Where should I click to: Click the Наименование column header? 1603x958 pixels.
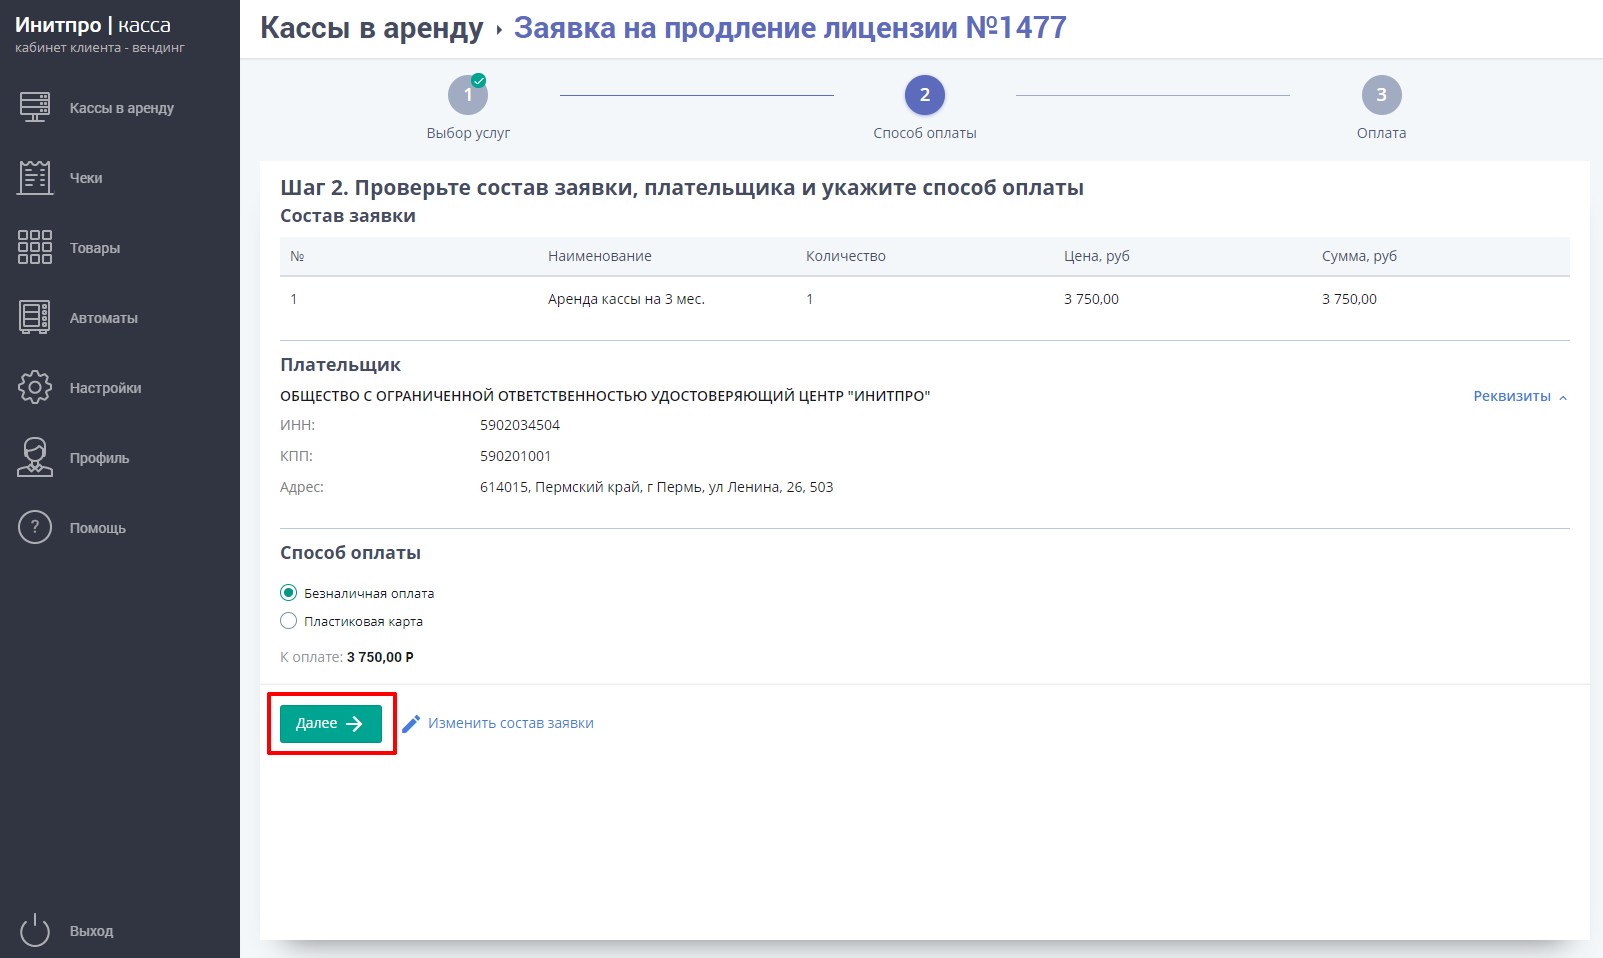[600, 256]
